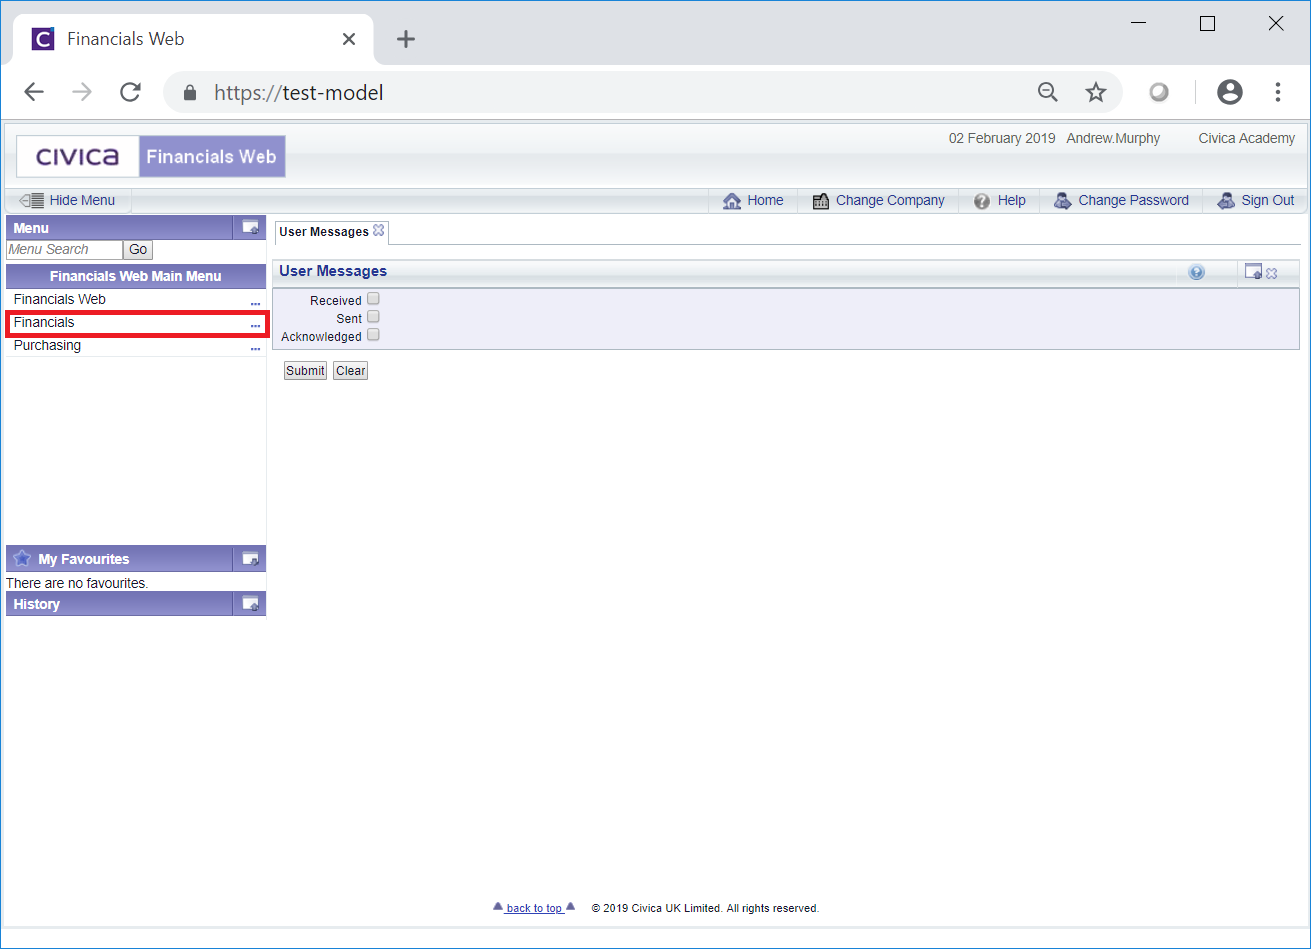The width and height of the screenshot is (1311, 949).
Task: Click the Hide Menu button
Action: 68,200
